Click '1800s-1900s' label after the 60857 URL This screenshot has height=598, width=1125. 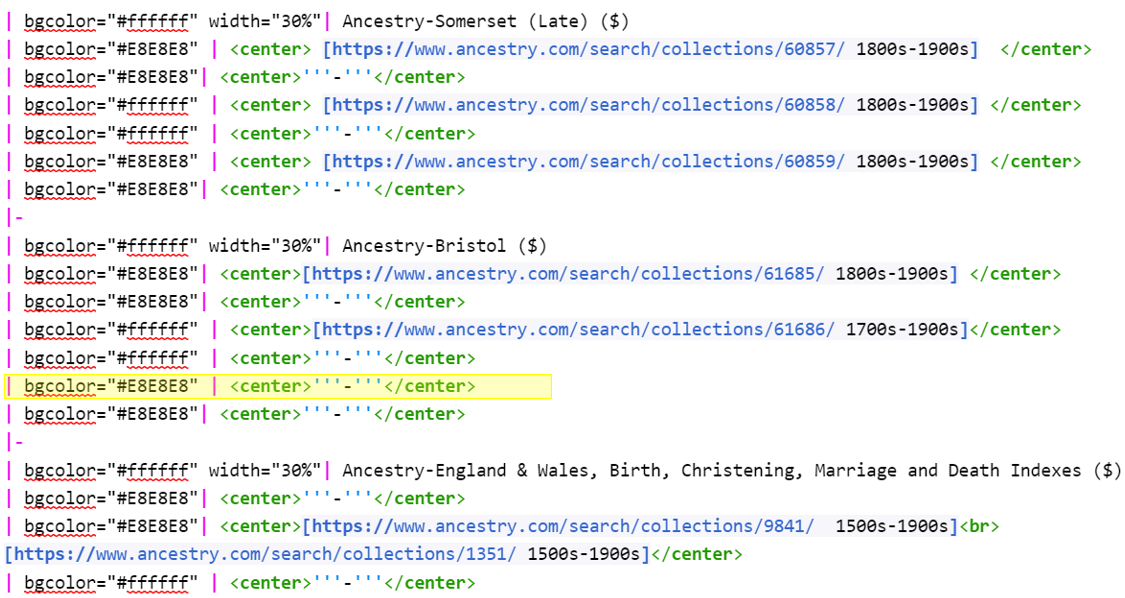pos(911,50)
